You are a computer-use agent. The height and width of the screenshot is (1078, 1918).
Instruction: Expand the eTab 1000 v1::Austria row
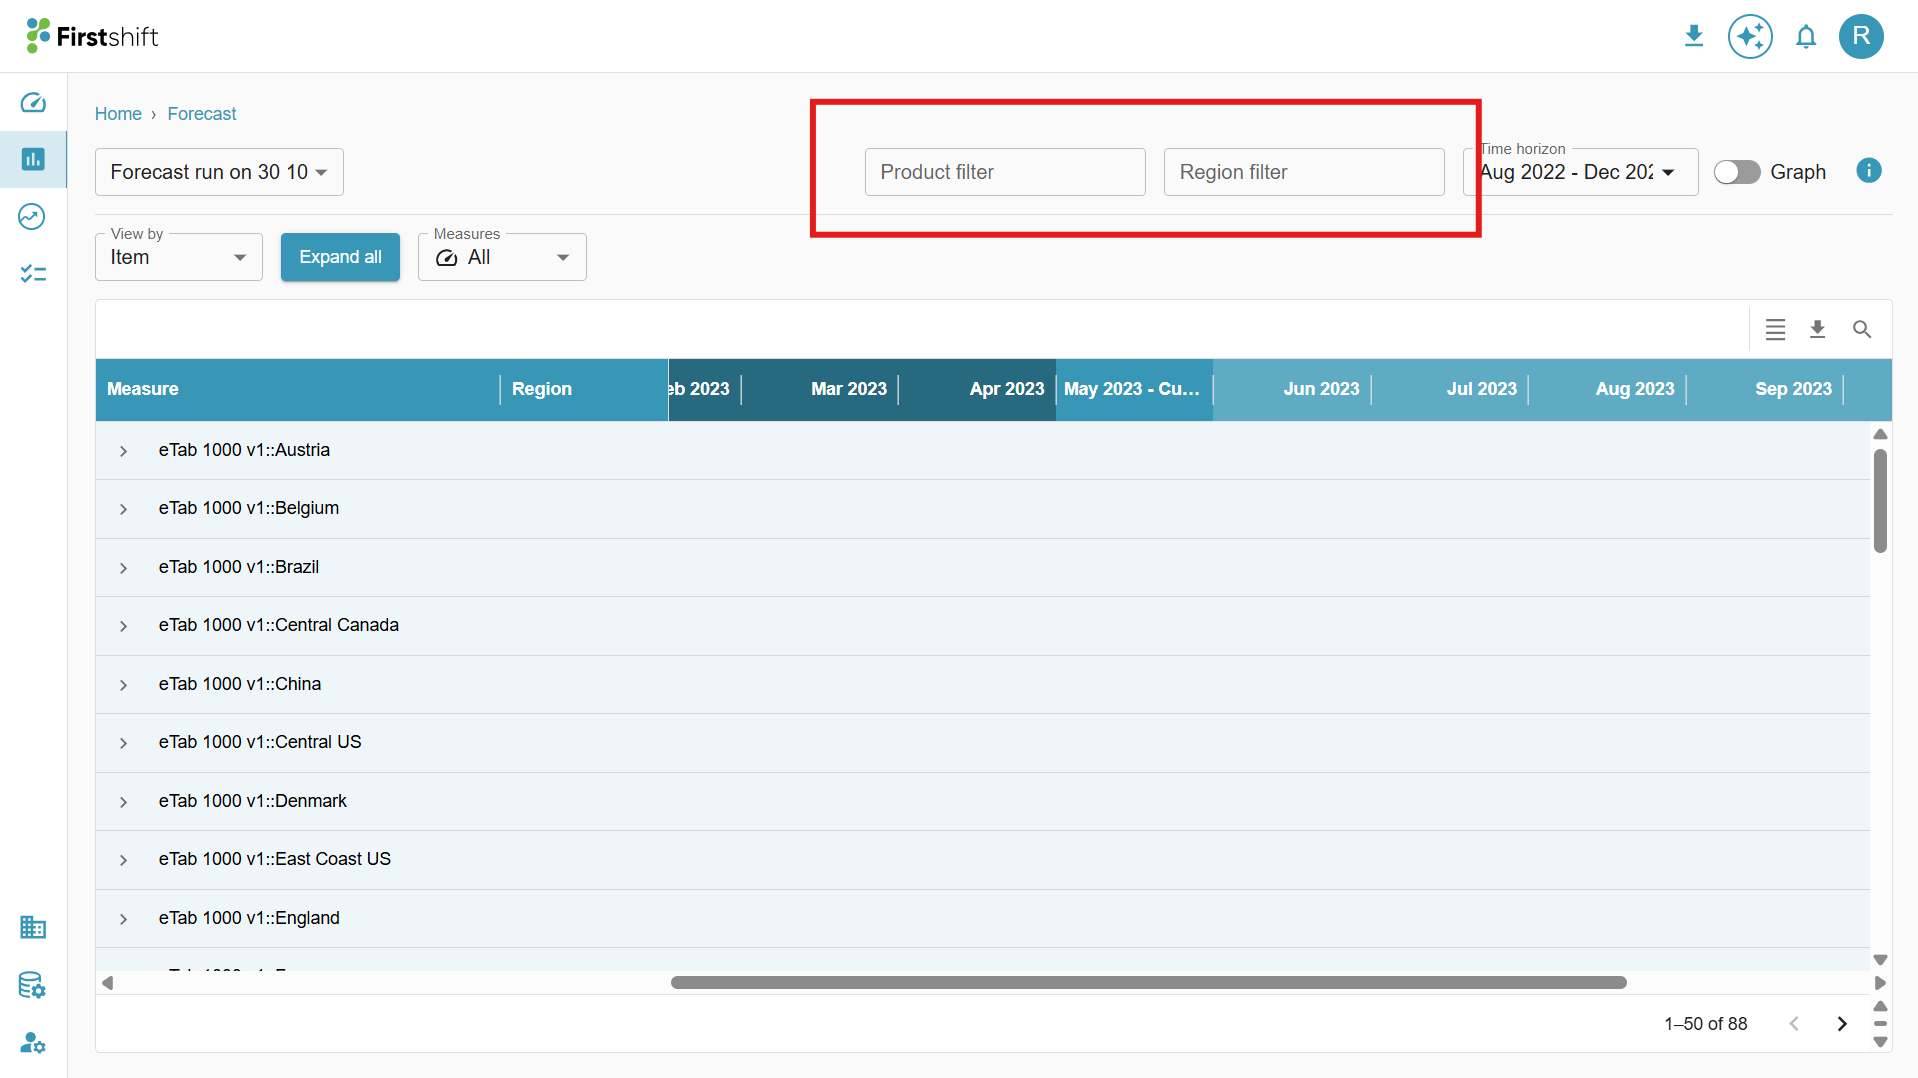pos(123,451)
